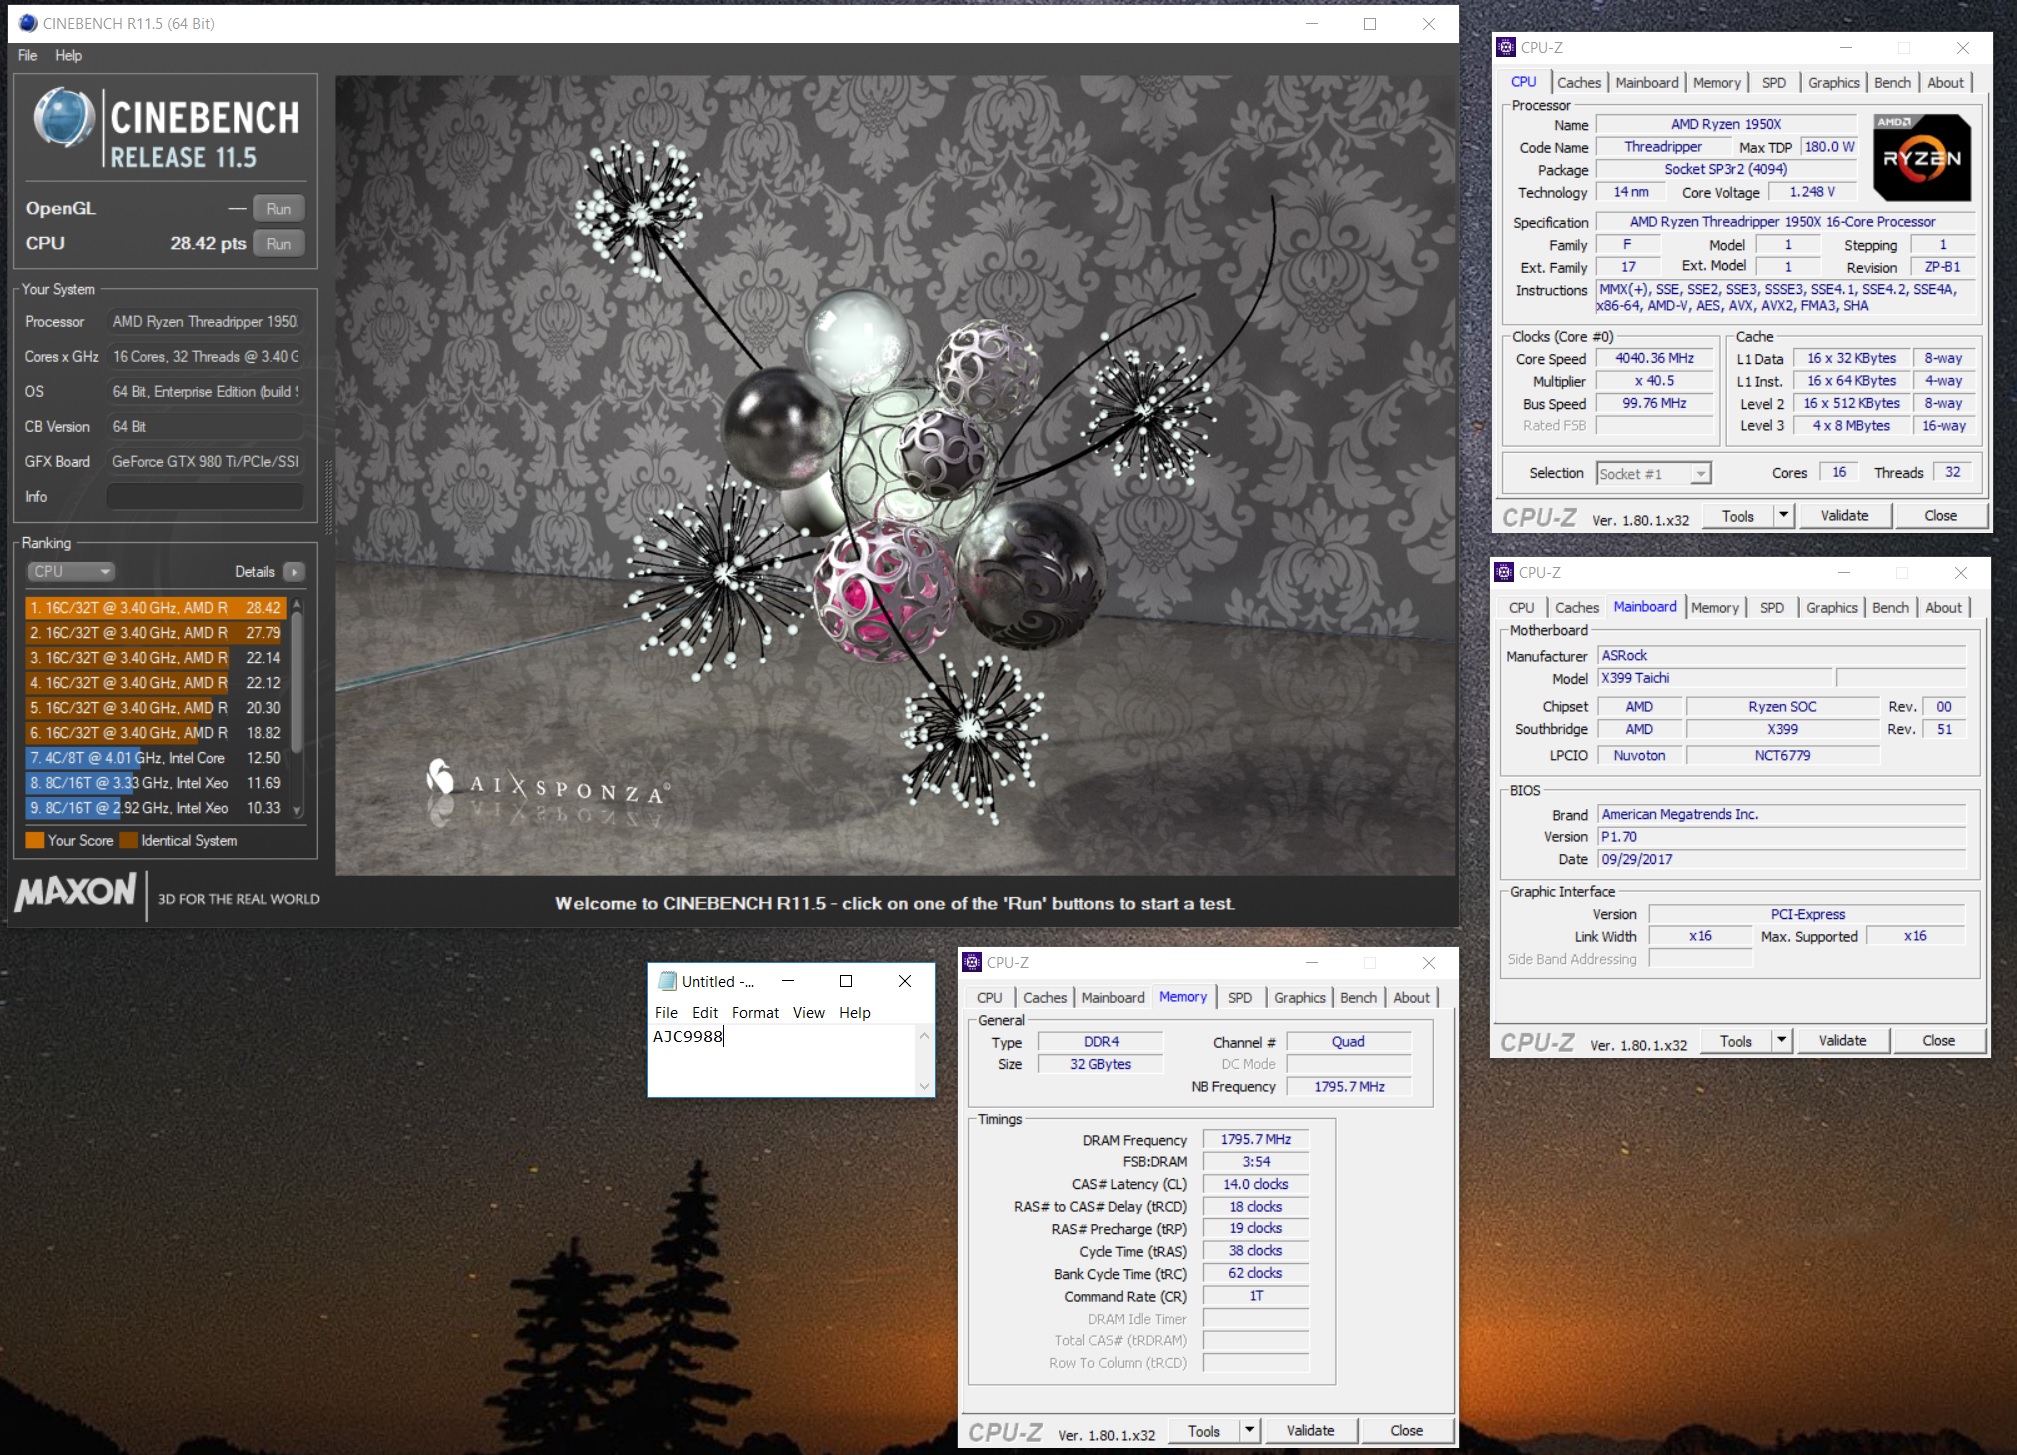The image size is (2017, 1455).
Task: Switch to CPU tab in CPU-Z Memory window
Action: [990, 998]
